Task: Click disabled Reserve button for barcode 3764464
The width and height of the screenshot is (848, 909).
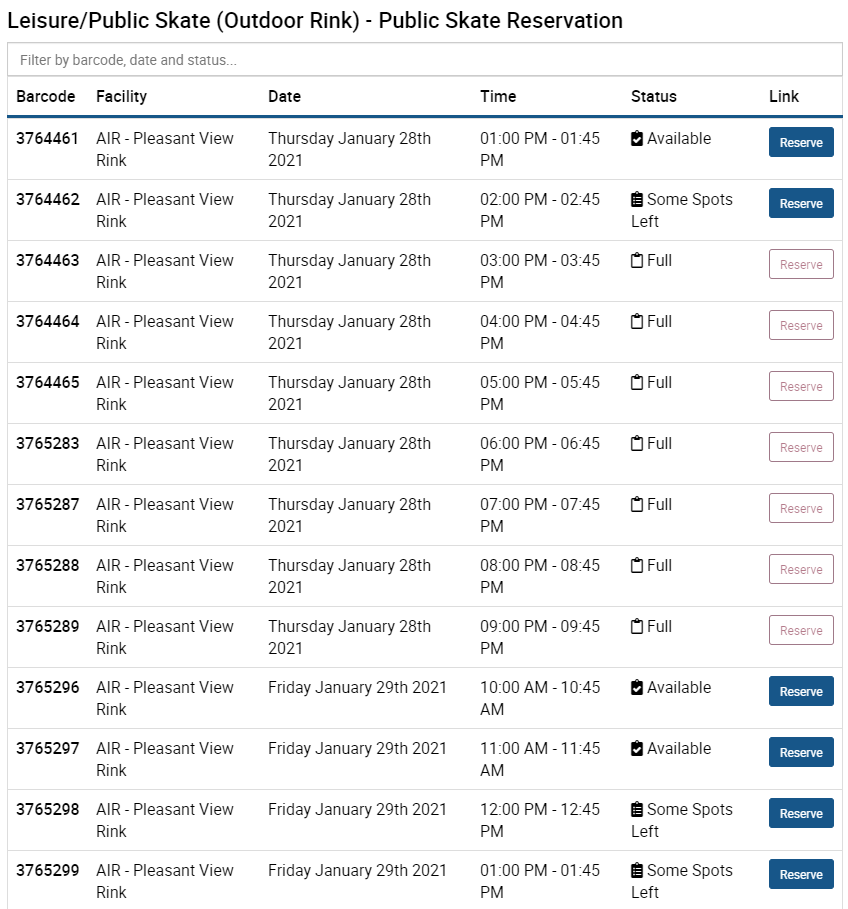Action: [801, 325]
